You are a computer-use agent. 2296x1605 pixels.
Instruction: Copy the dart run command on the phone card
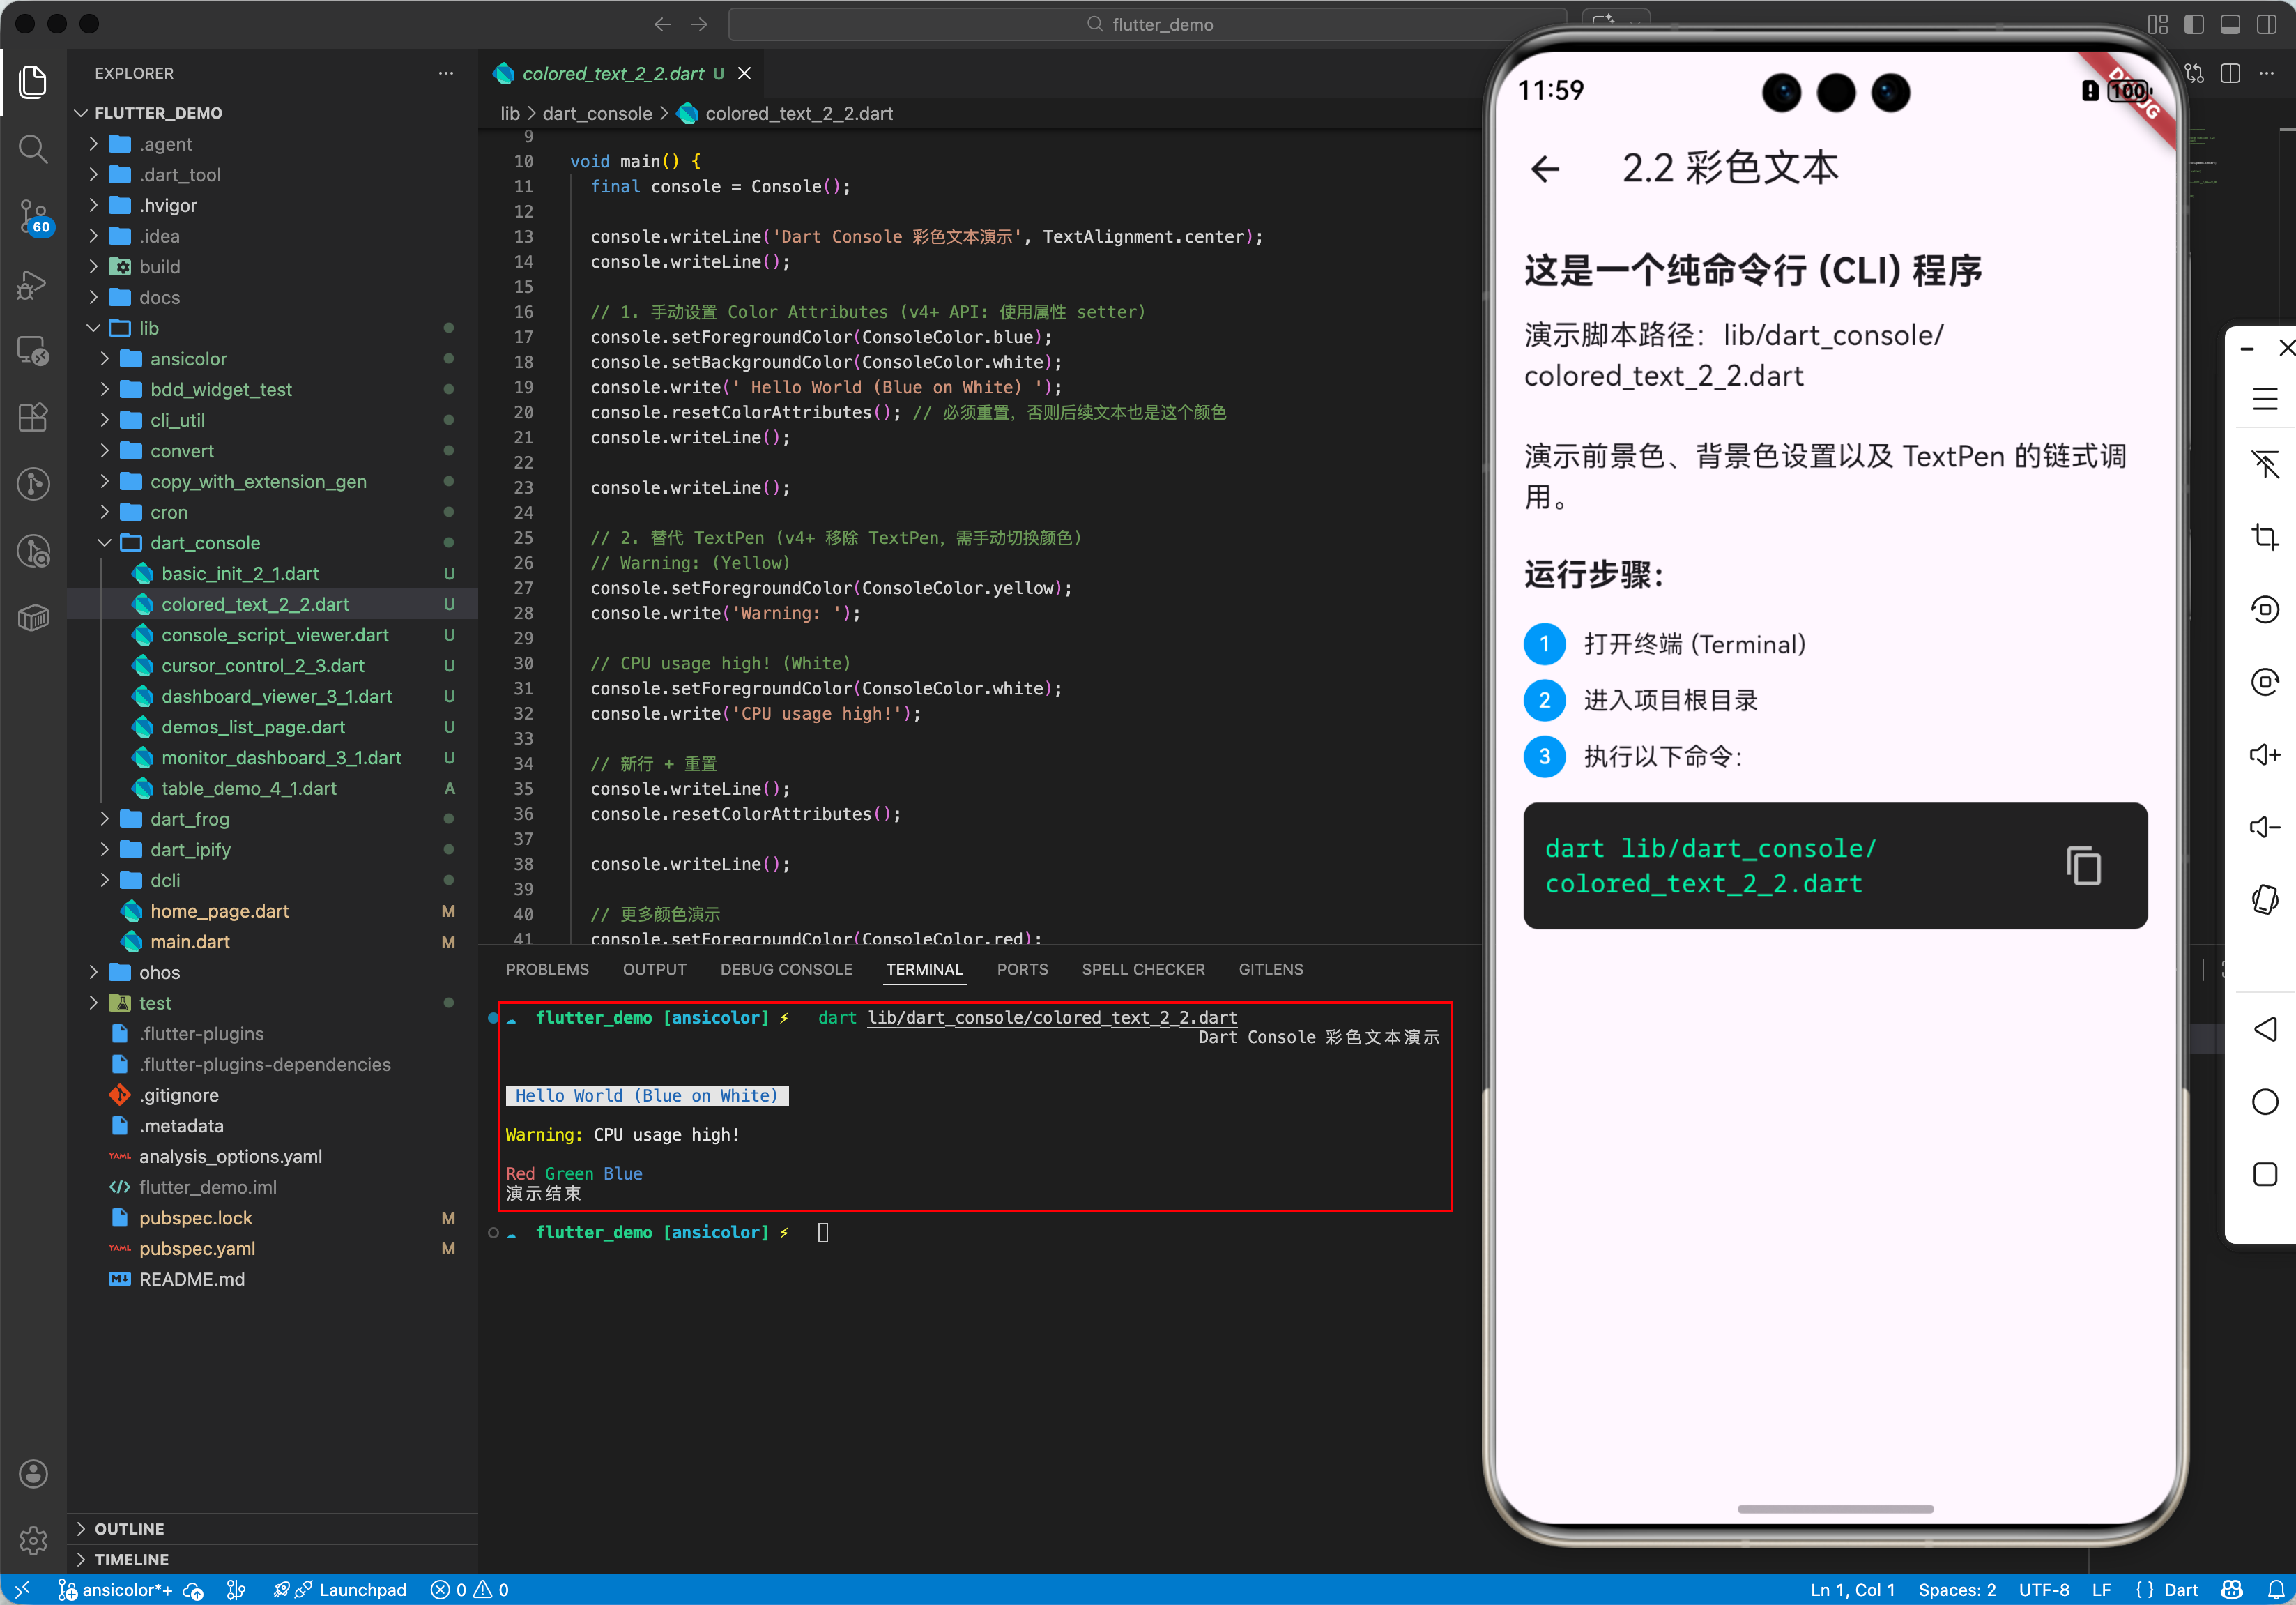click(x=2084, y=866)
